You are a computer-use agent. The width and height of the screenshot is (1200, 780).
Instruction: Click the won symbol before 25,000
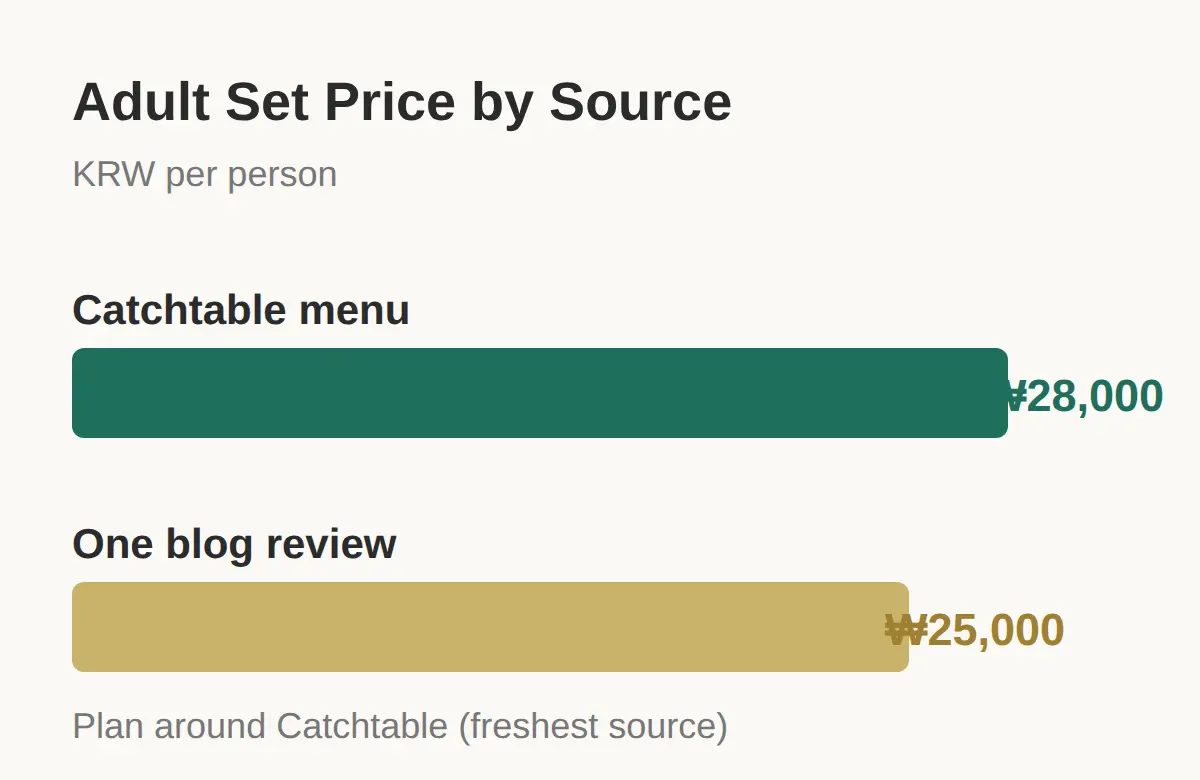coord(906,630)
